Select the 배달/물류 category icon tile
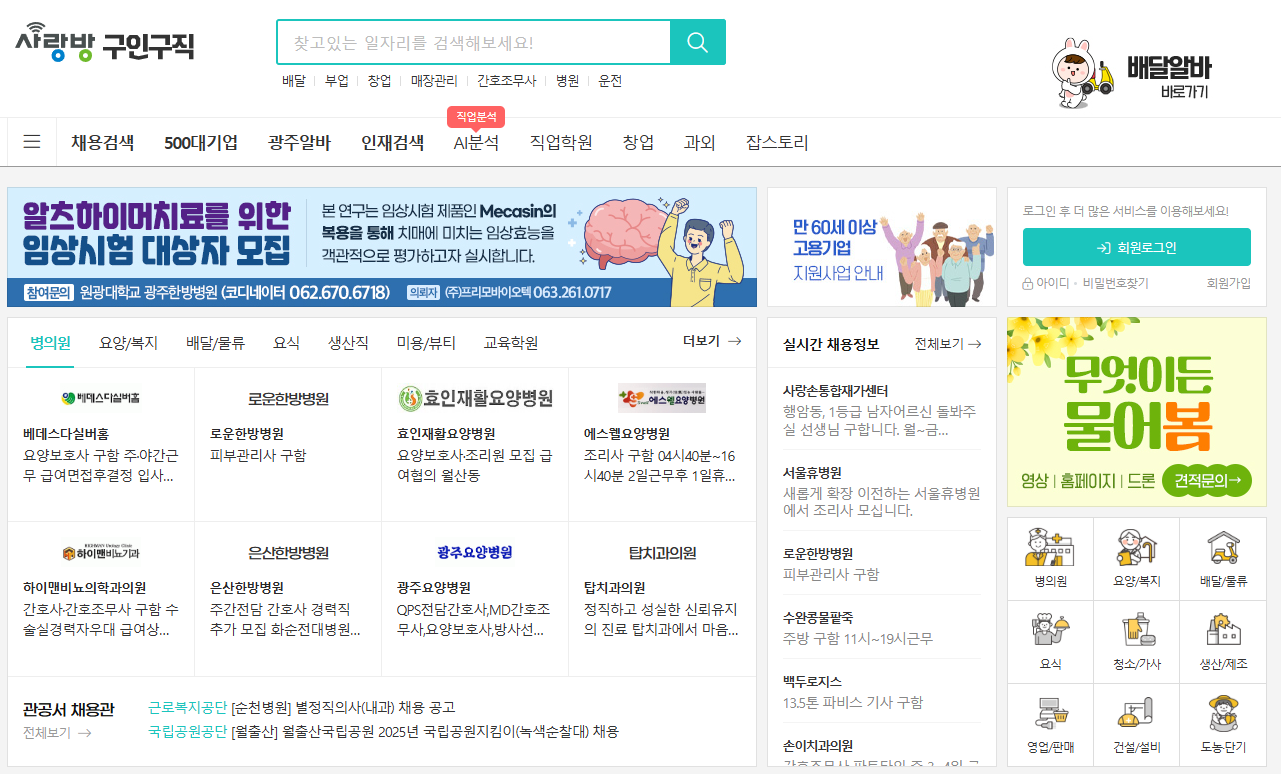Viewport: 1281px width, 774px height. tap(1223, 558)
